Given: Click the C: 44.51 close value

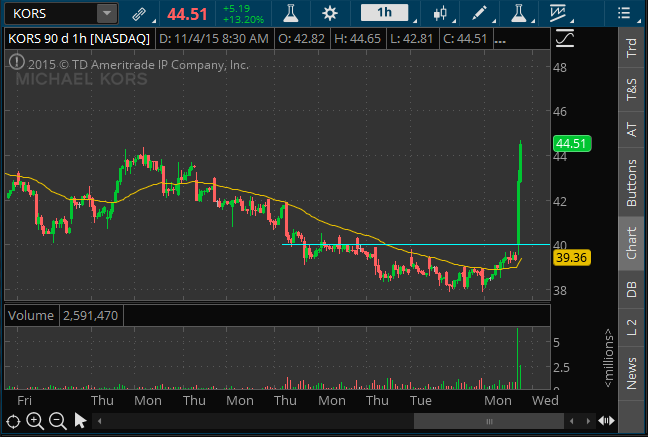Looking at the screenshot, I should [465, 39].
